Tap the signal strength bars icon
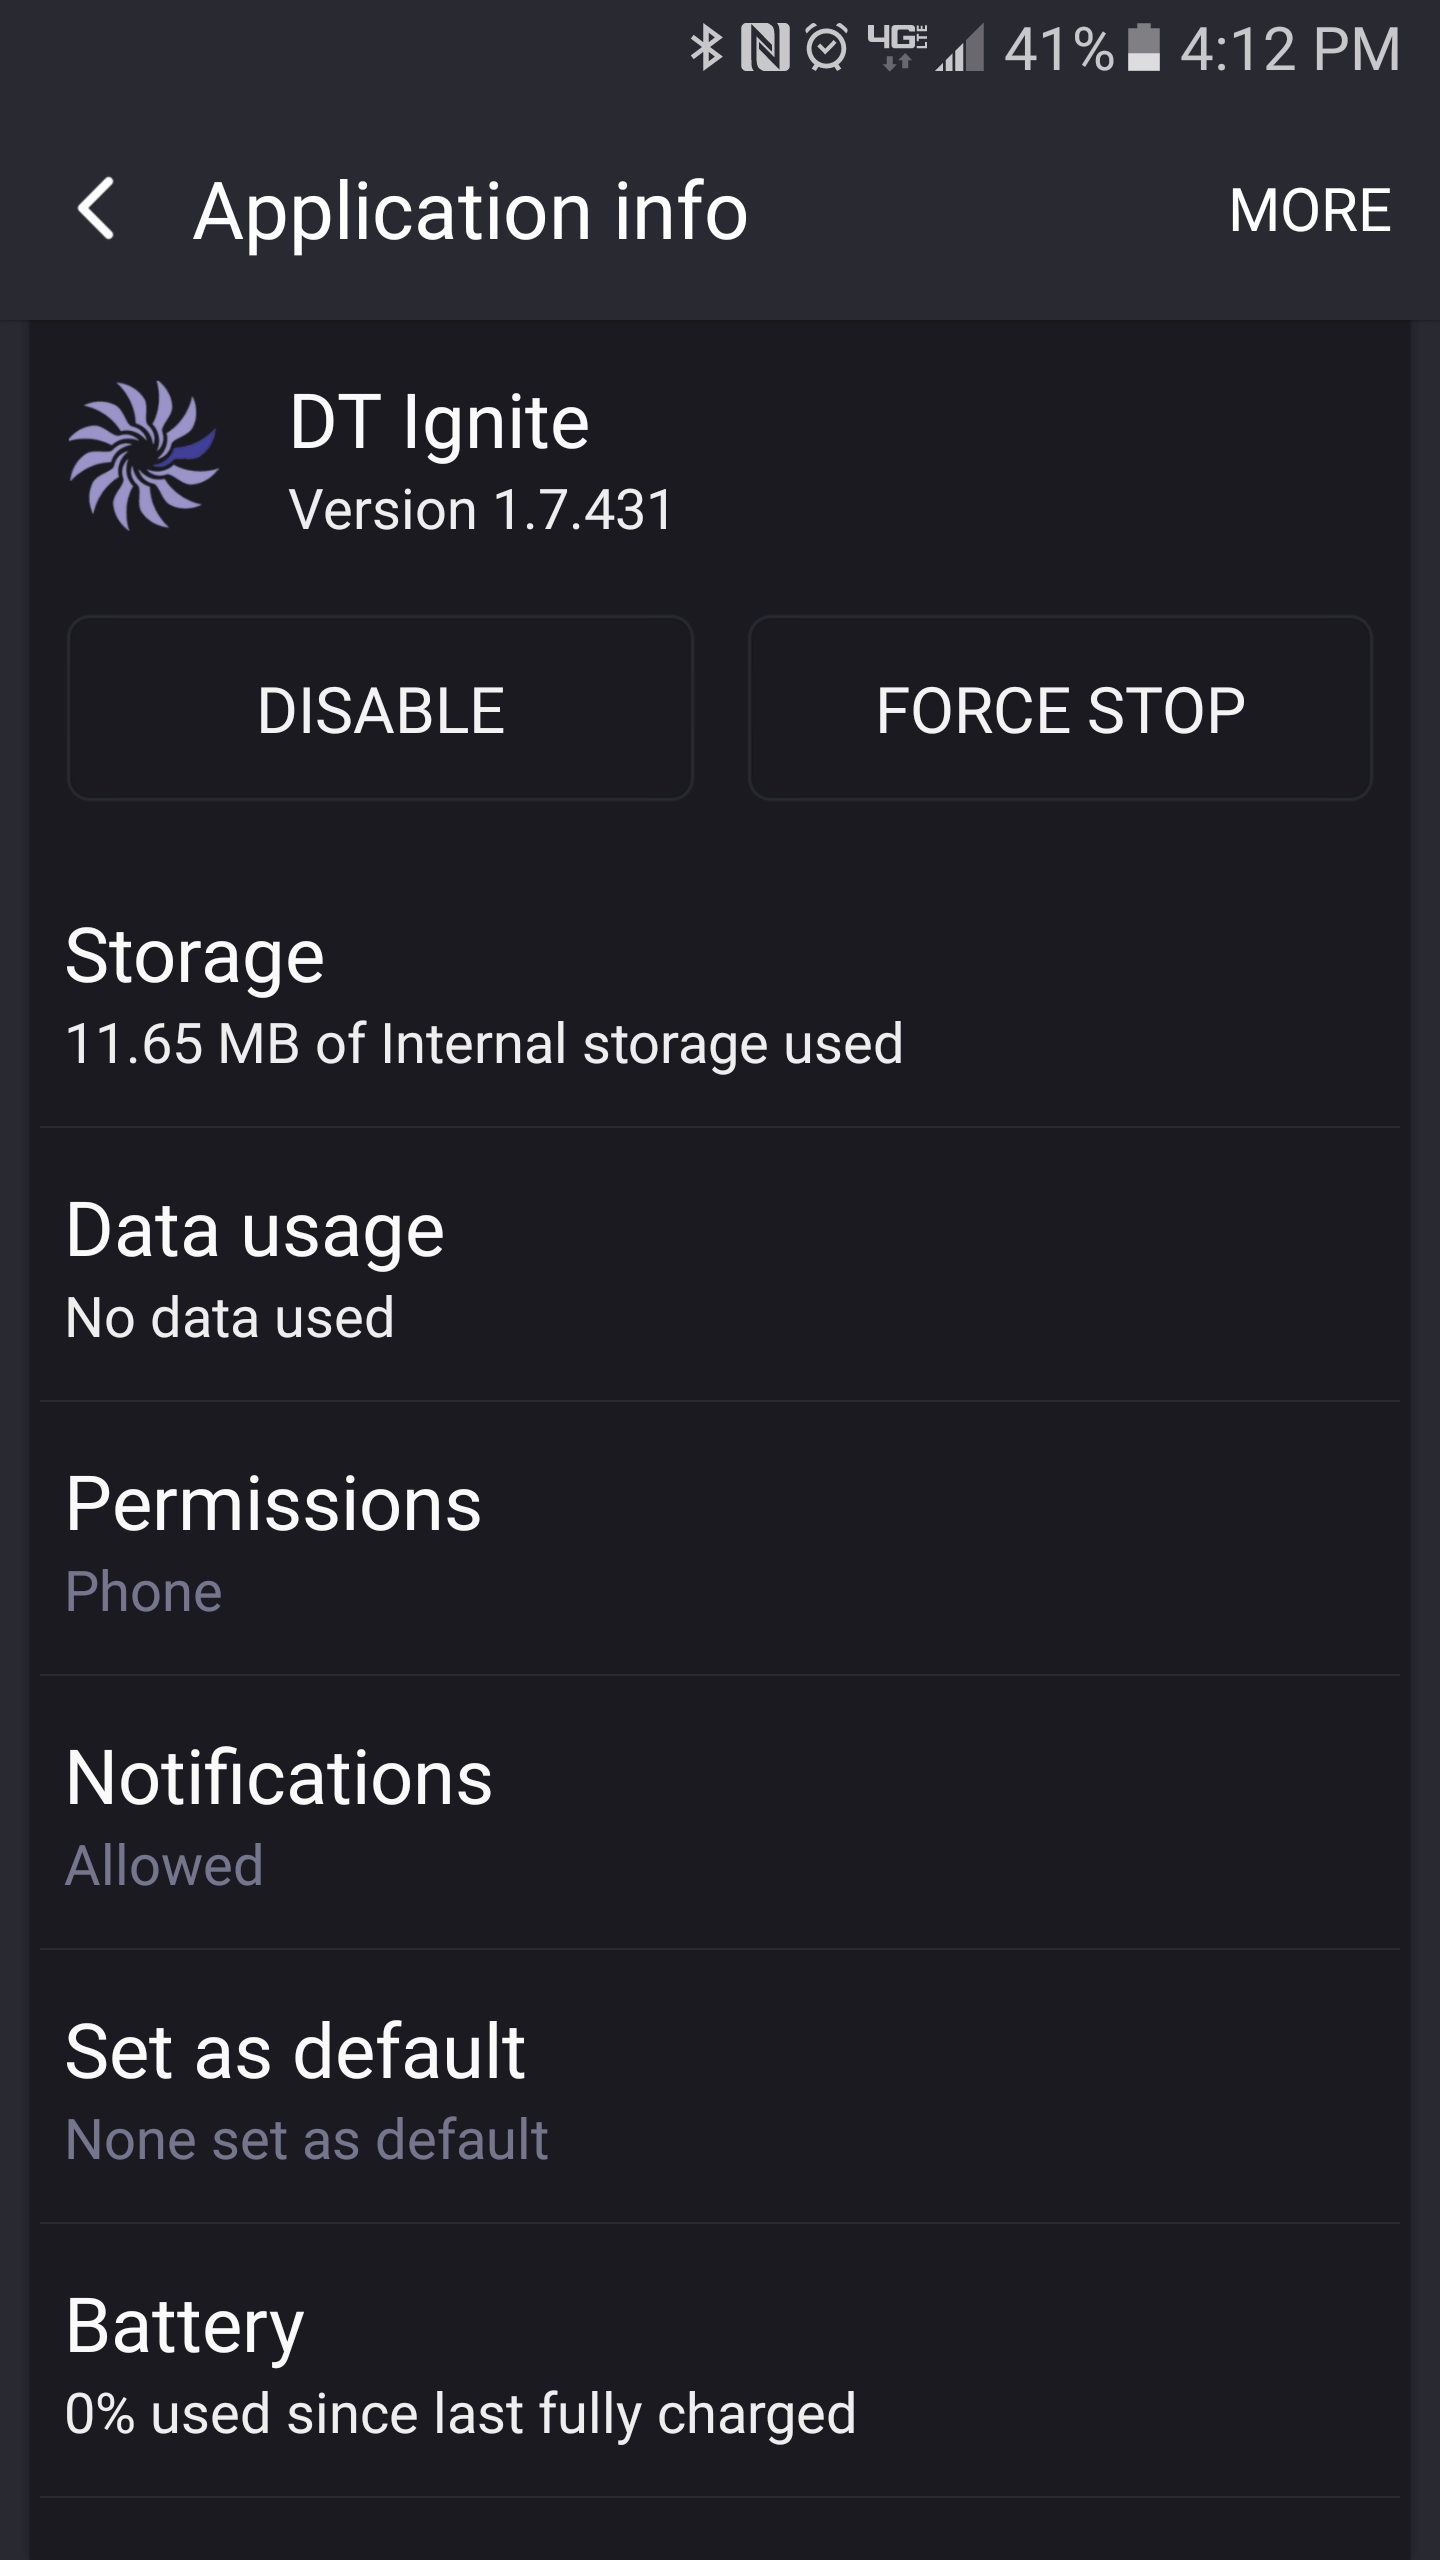1440x2560 pixels. tap(961, 50)
